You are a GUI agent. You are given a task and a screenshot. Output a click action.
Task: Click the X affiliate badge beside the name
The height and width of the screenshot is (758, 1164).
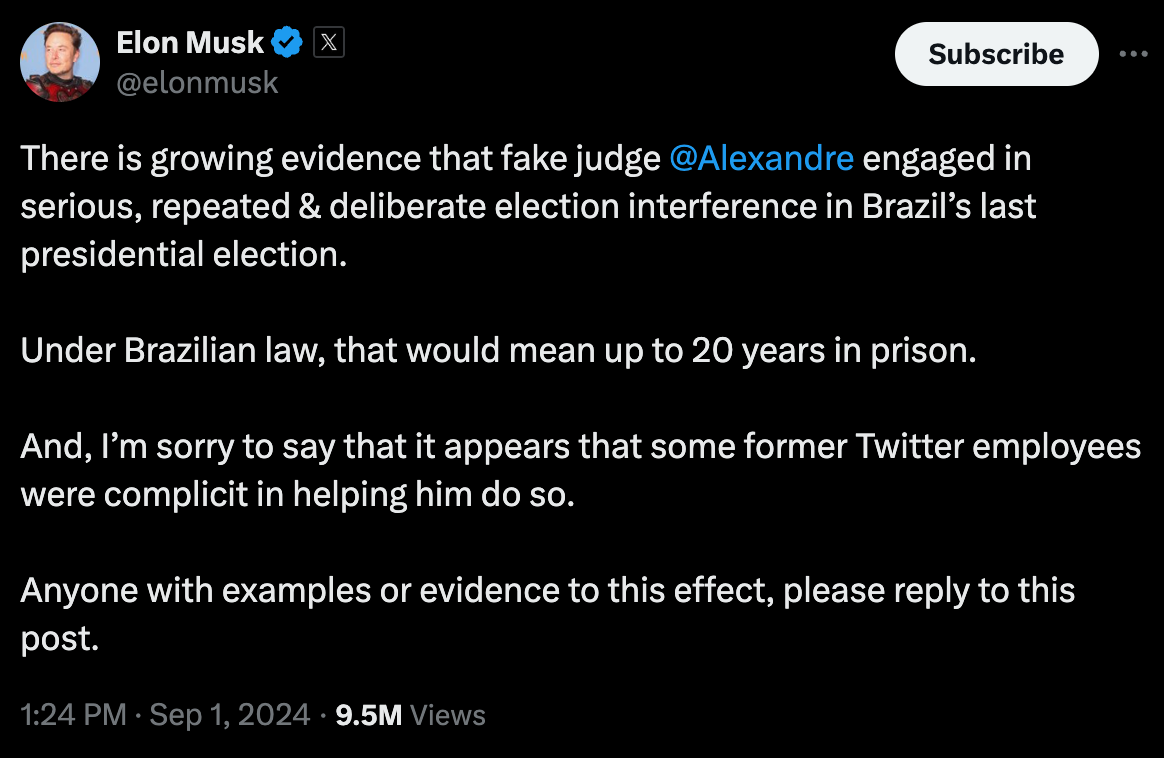click(329, 42)
